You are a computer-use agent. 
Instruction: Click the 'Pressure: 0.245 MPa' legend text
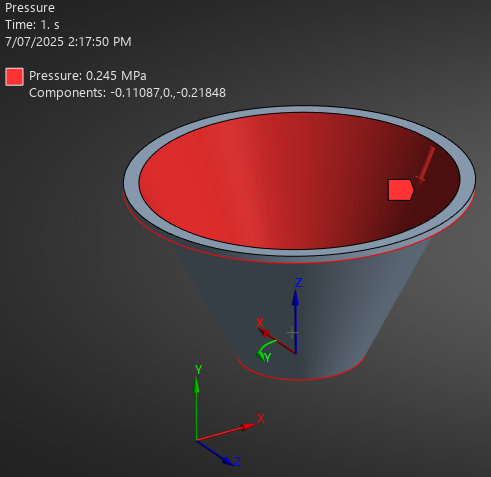(88, 76)
